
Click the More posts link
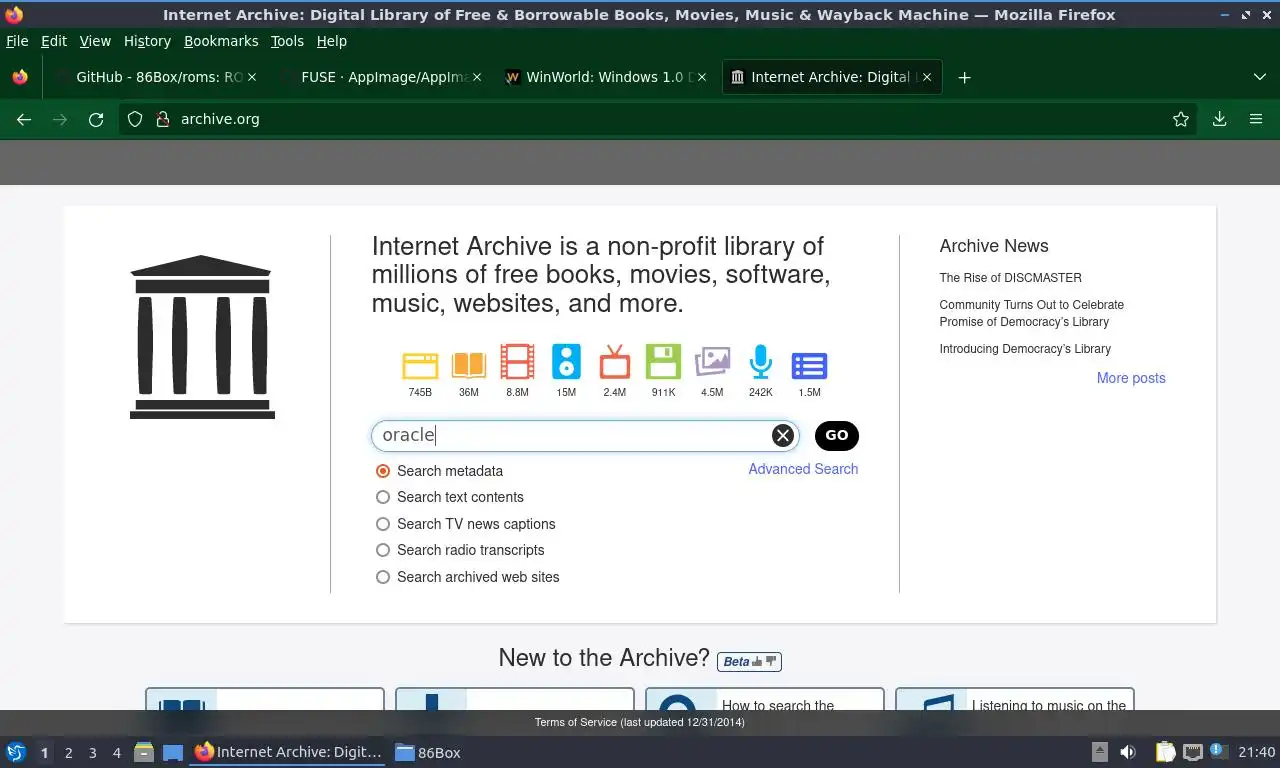1131,378
